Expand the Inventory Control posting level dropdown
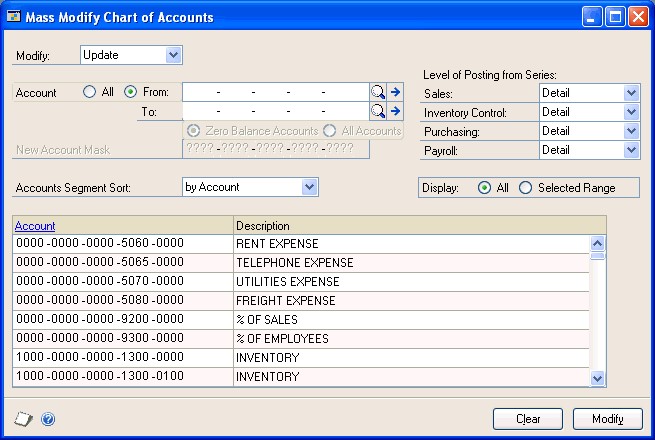The image size is (655, 440). point(631,112)
